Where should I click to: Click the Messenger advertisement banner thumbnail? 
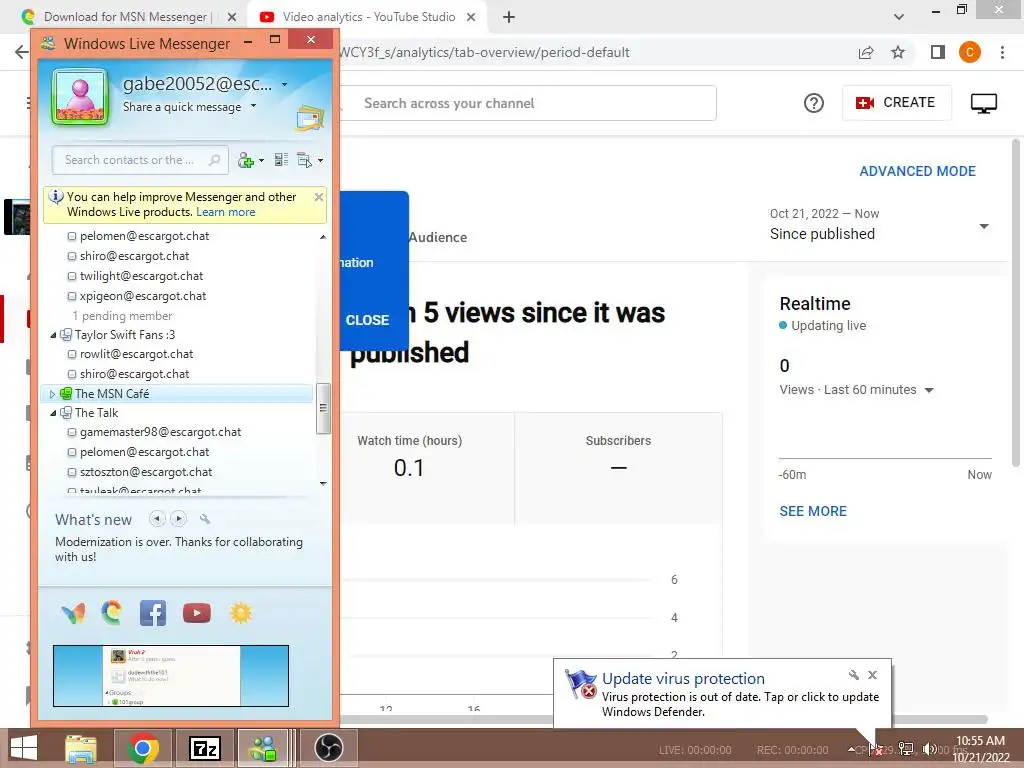pos(171,676)
